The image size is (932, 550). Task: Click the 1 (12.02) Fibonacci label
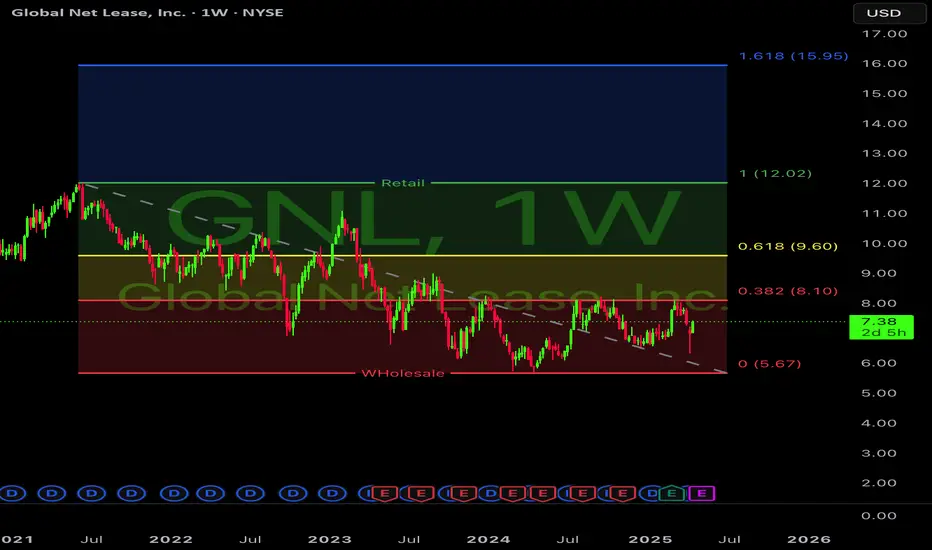(x=774, y=174)
